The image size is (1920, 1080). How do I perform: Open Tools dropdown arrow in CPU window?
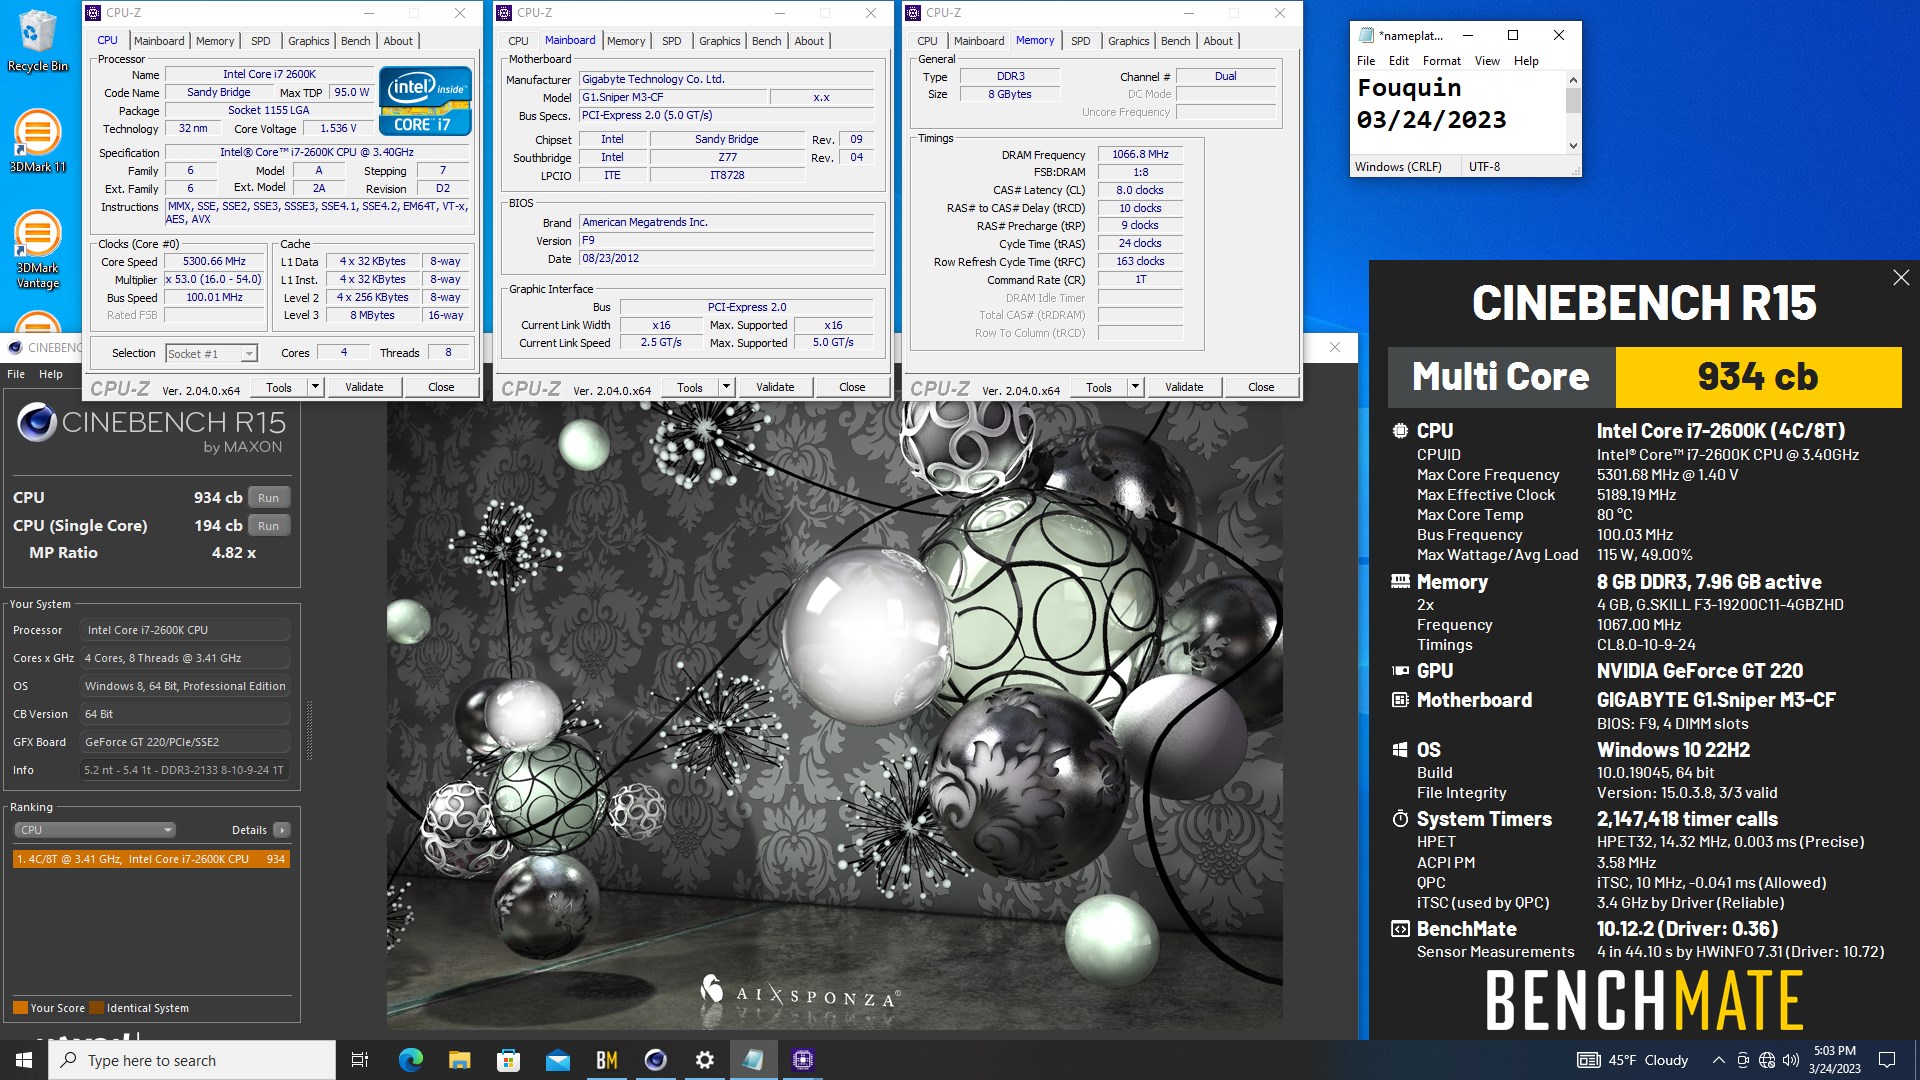(x=315, y=387)
